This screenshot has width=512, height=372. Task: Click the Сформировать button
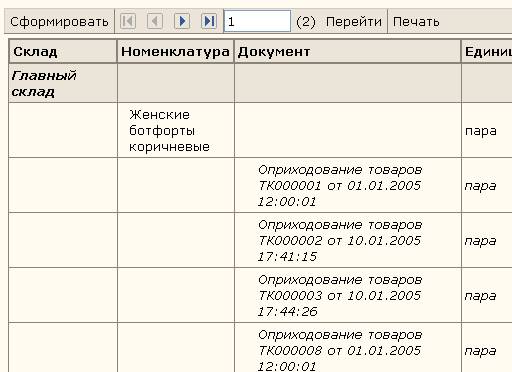59,22
